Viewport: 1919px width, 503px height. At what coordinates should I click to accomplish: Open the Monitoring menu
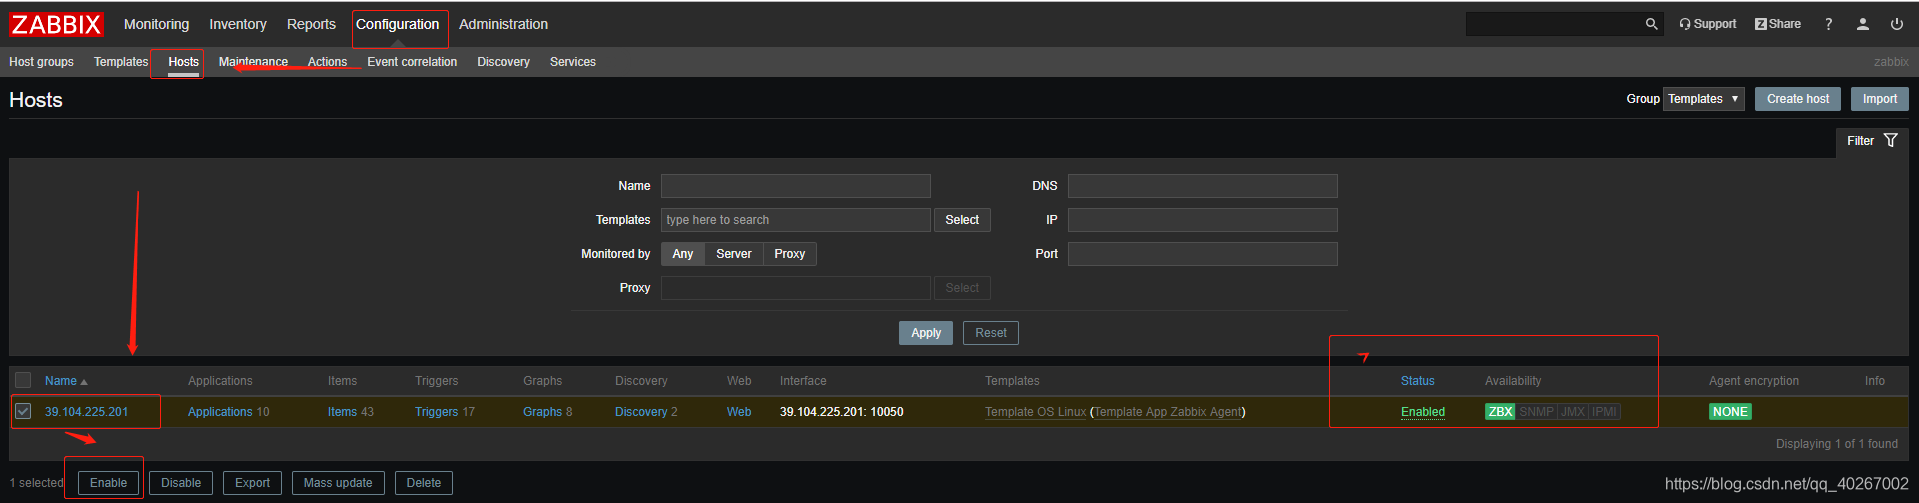tap(156, 24)
